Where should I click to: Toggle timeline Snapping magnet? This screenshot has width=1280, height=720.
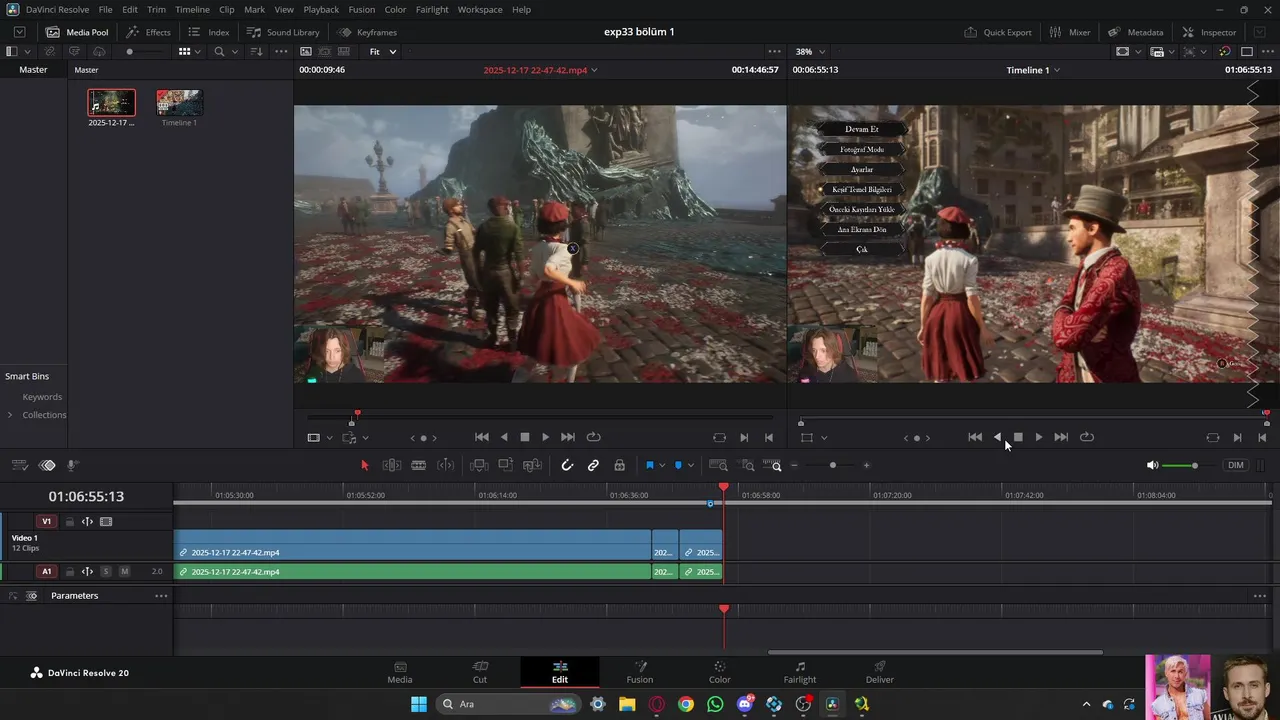(567, 465)
